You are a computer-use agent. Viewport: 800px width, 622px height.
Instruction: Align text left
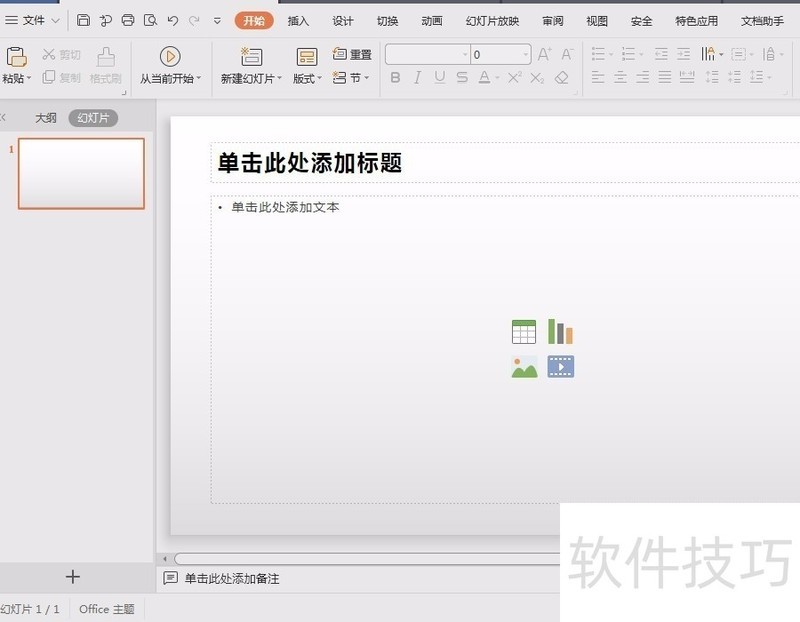click(x=598, y=78)
